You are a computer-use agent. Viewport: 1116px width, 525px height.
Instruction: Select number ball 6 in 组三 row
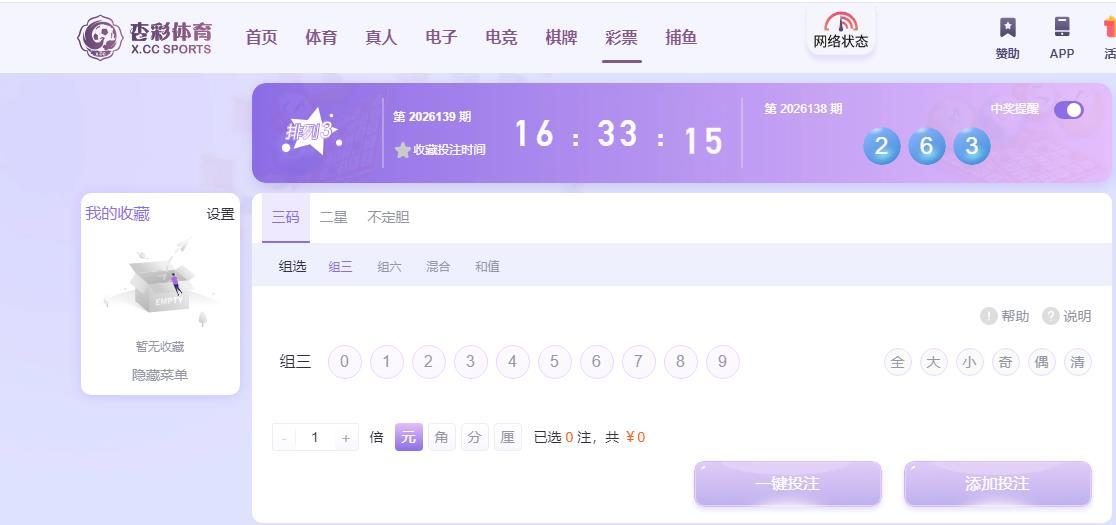596,362
